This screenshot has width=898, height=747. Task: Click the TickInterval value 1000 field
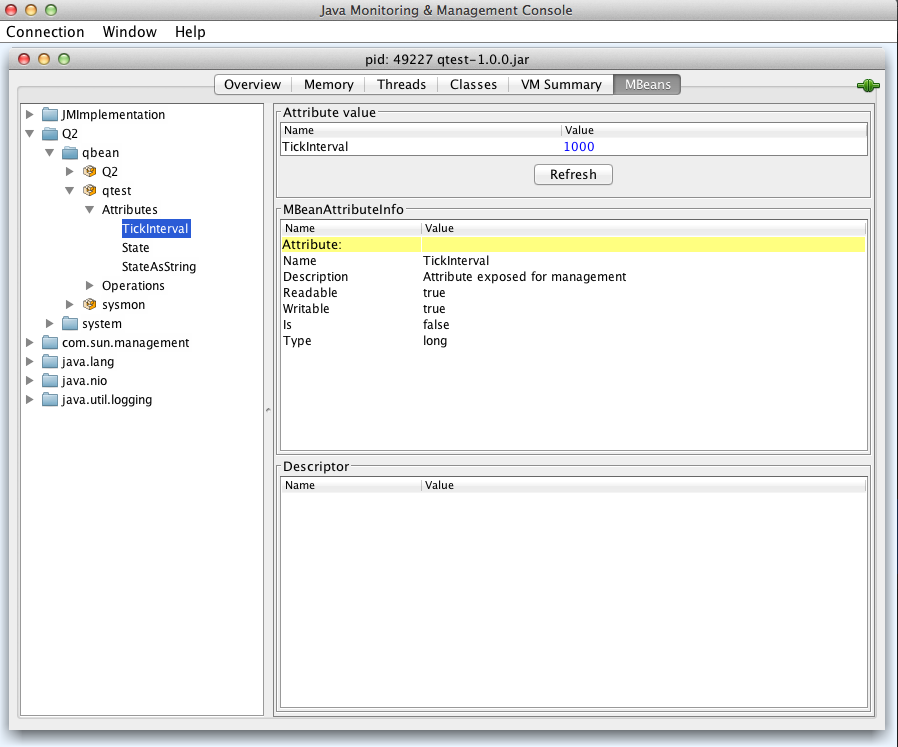[579, 147]
